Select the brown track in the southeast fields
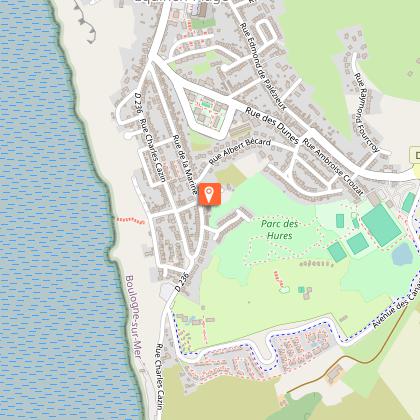Screen dimensions: 420x420 coord(347,357)
